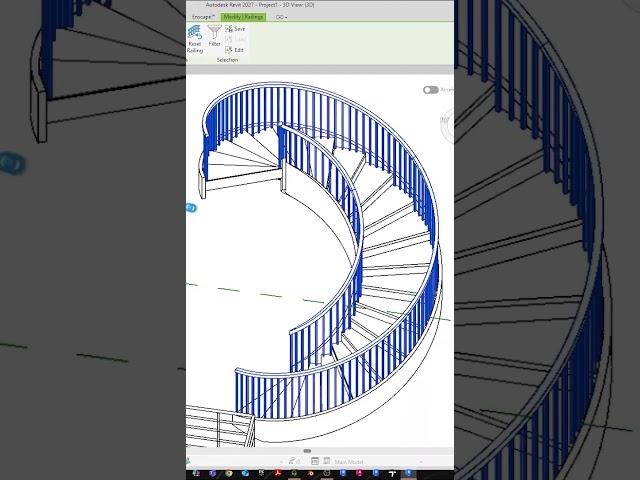The image size is (640, 480).
Task: Edit the saved selection set
Action: coord(234,50)
